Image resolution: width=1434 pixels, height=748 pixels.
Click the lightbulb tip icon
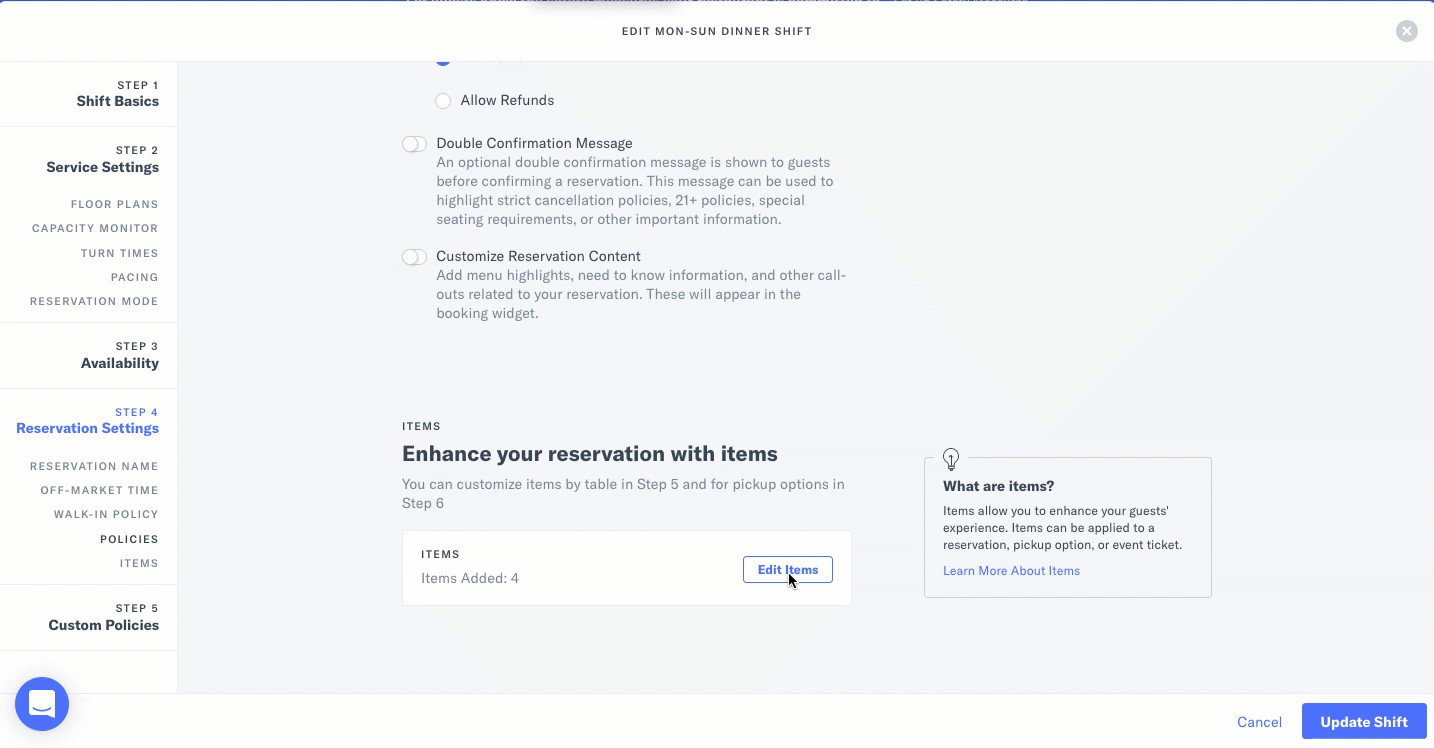coord(951,459)
